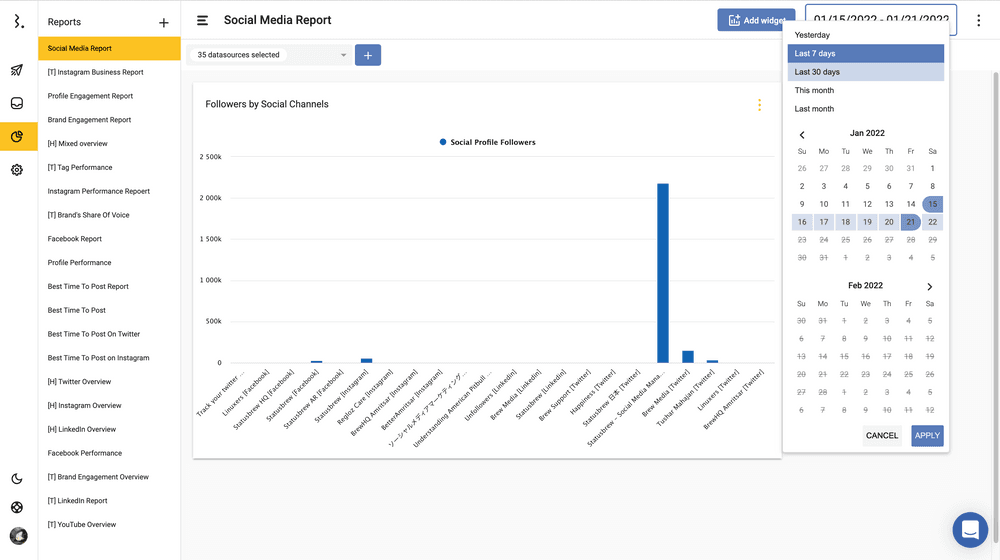Open the date range picker field
Image resolution: width=1000 pixels, height=560 pixels.
click(x=880, y=20)
